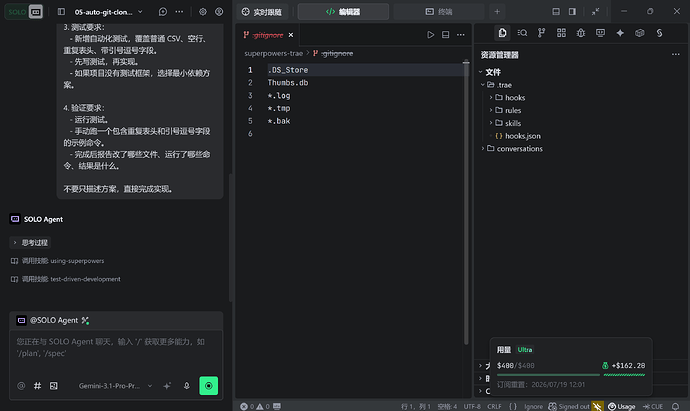Open the Explorer files icon

tap(502, 33)
